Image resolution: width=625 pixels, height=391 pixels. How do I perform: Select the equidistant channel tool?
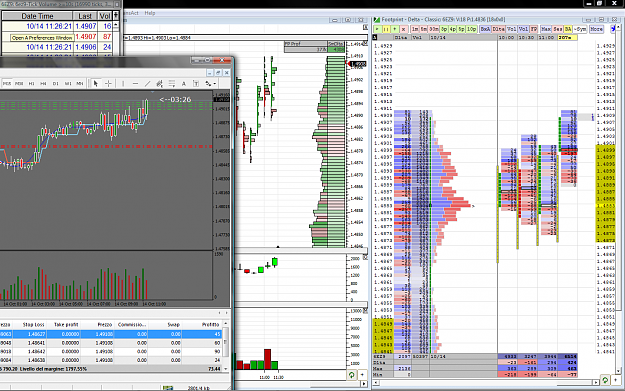(159, 83)
